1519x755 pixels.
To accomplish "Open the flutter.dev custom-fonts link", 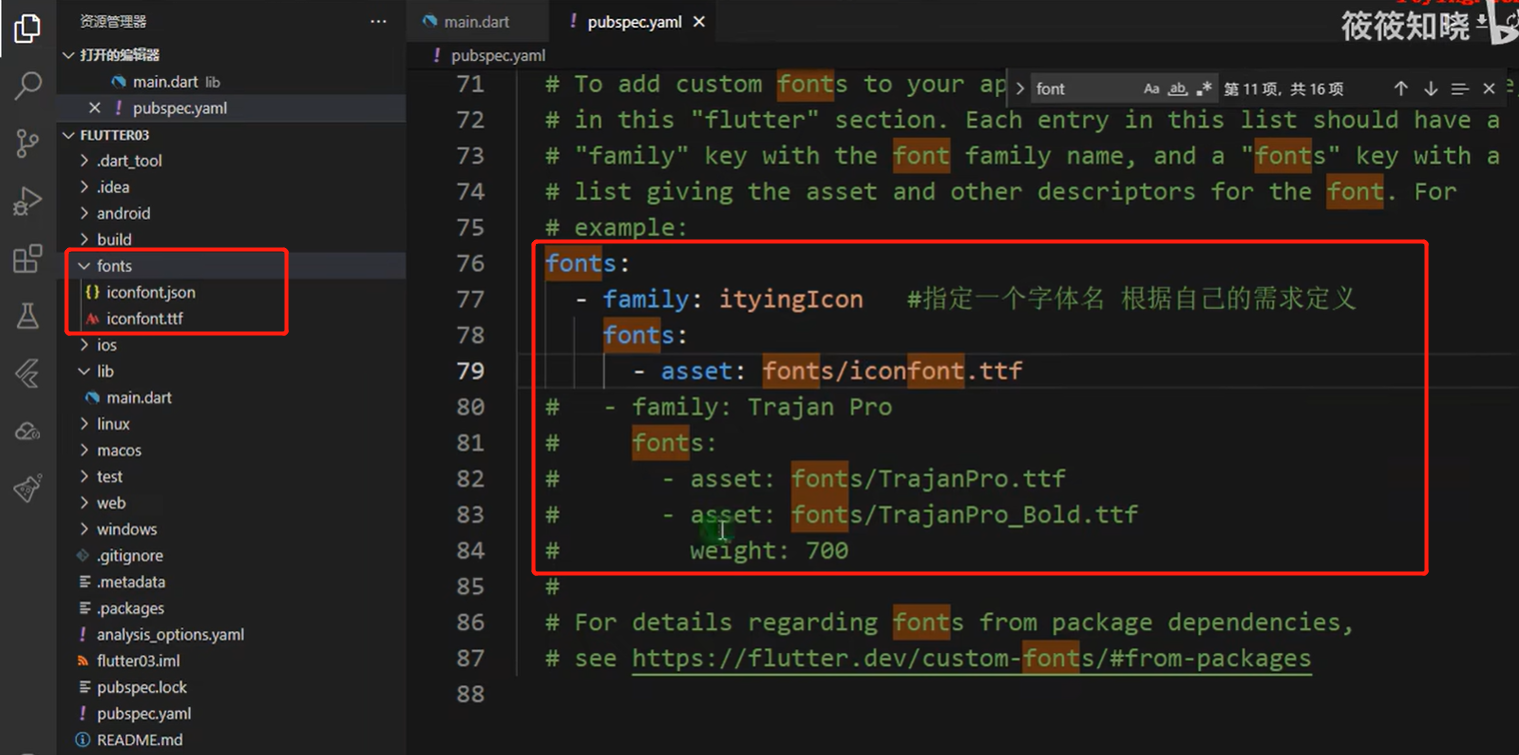I will (971, 658).
